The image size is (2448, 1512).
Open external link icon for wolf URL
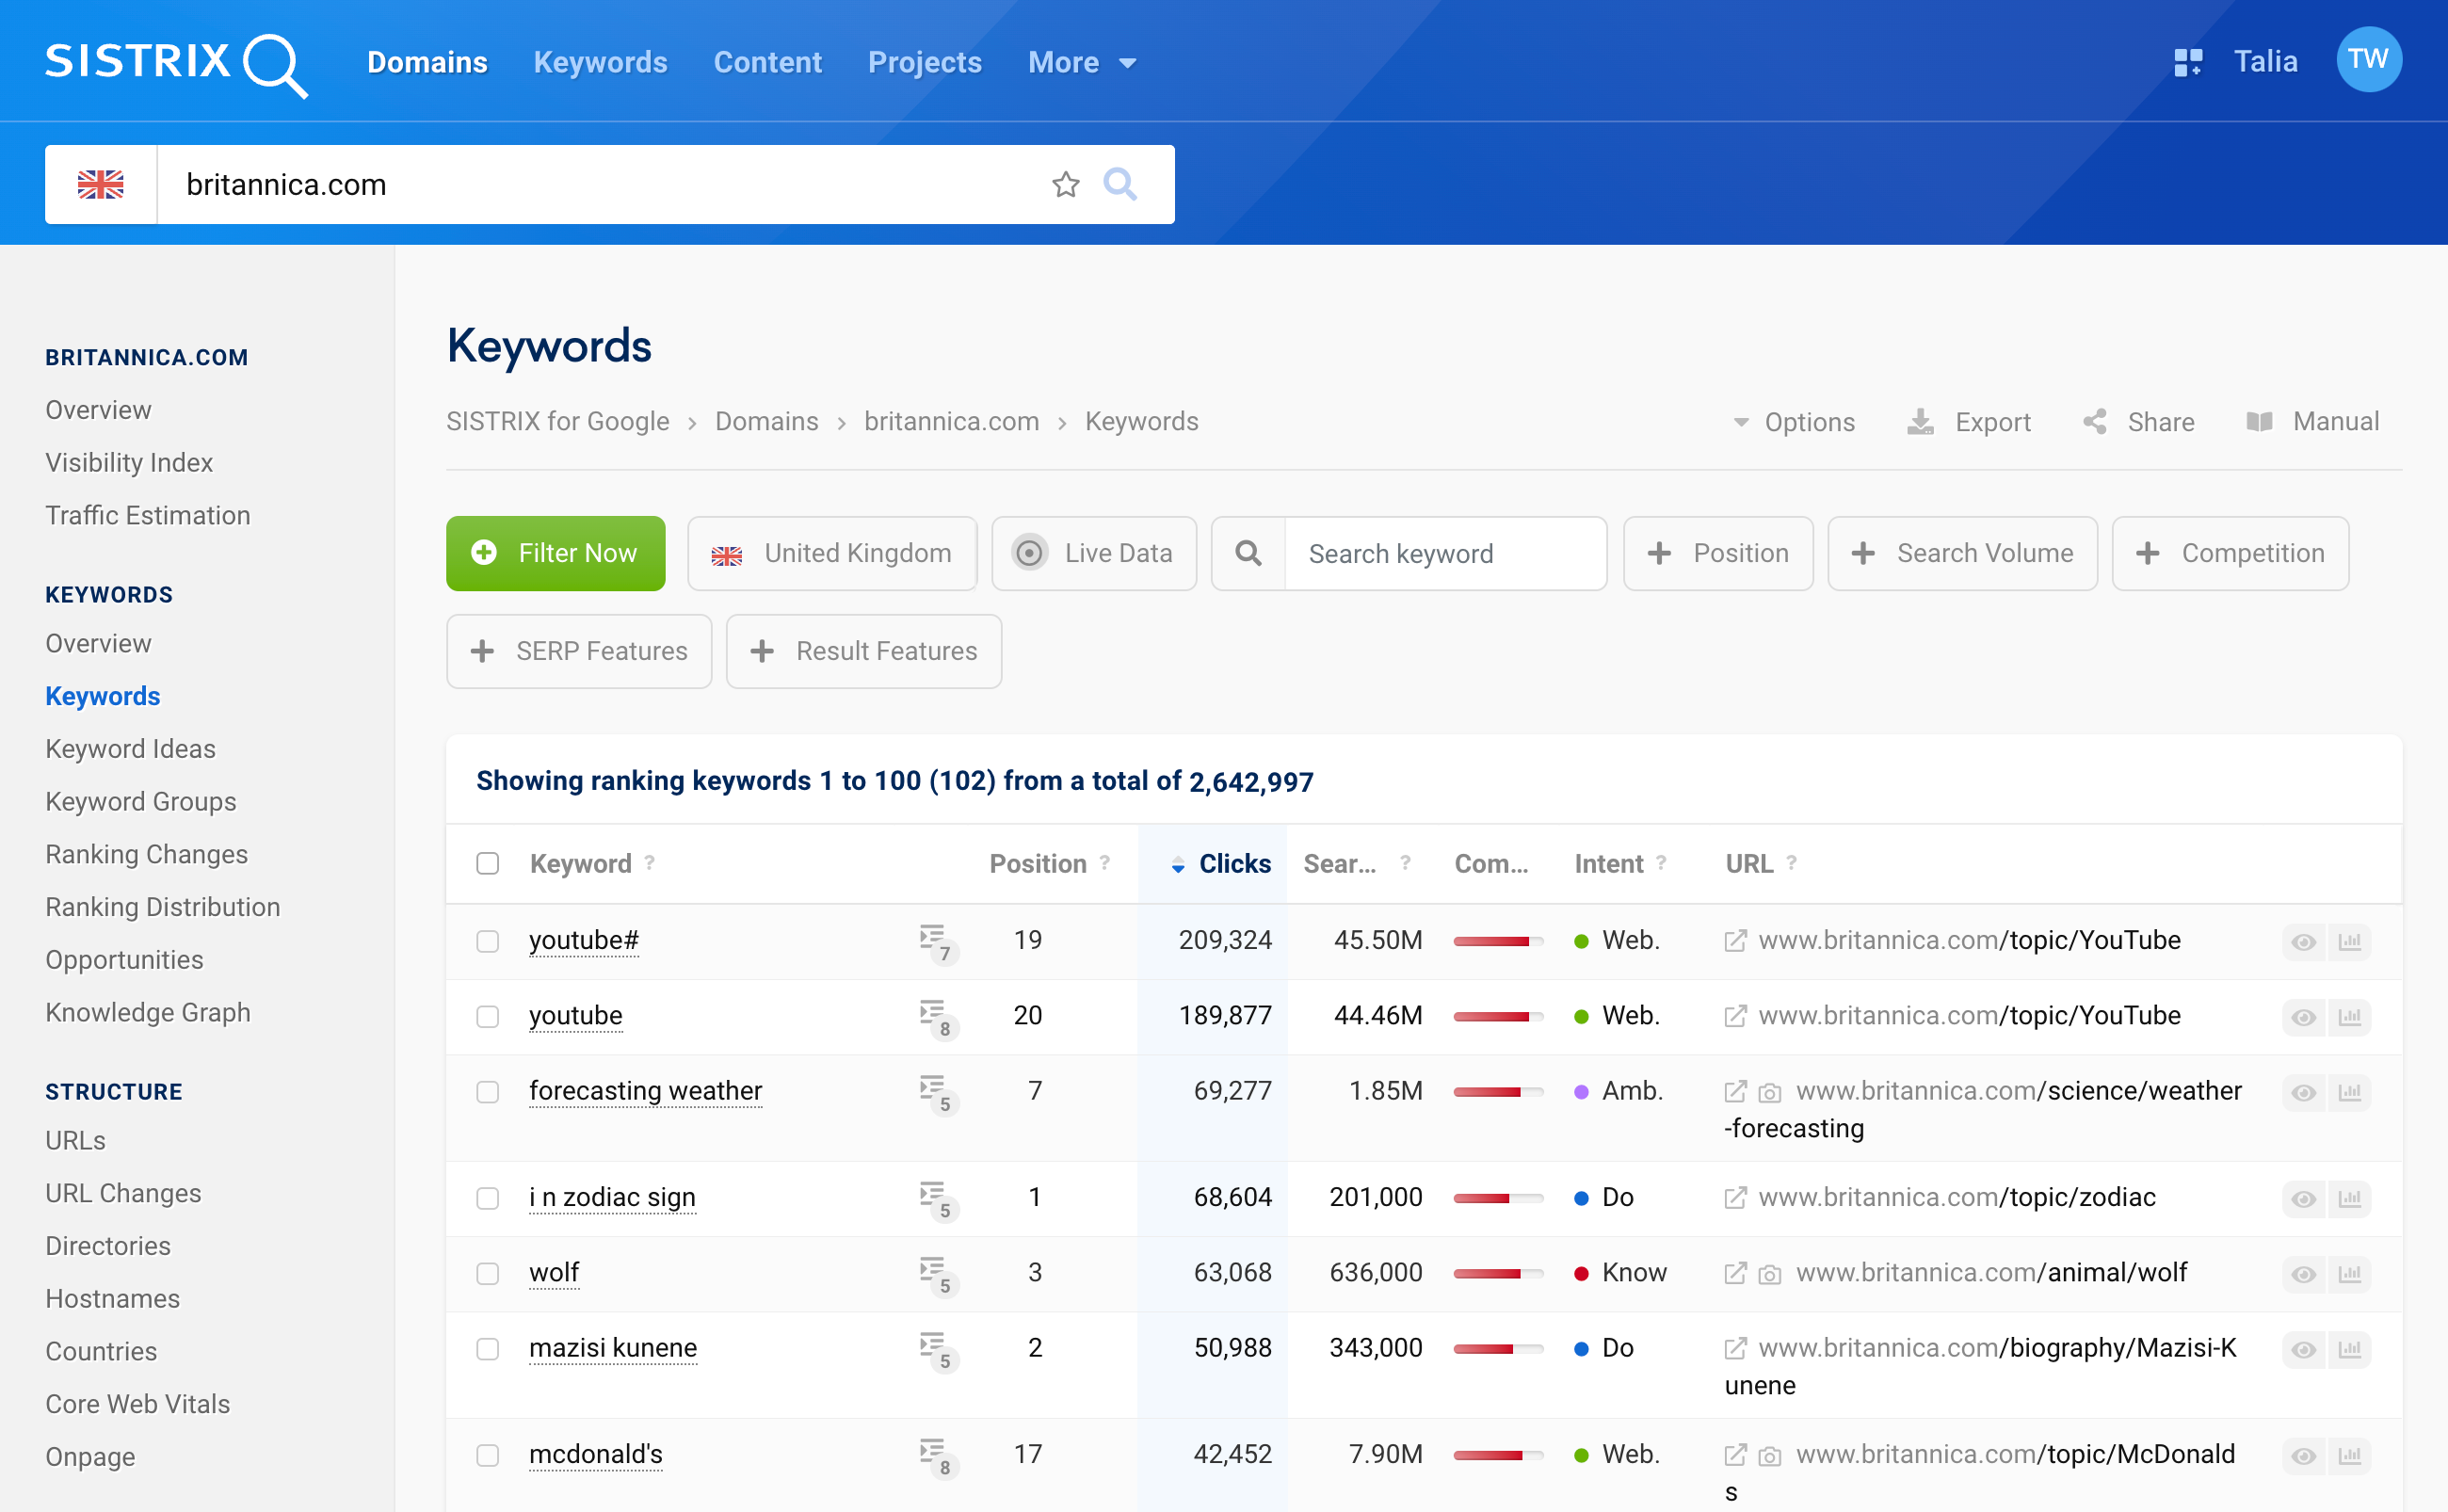pos(1735,1273)
